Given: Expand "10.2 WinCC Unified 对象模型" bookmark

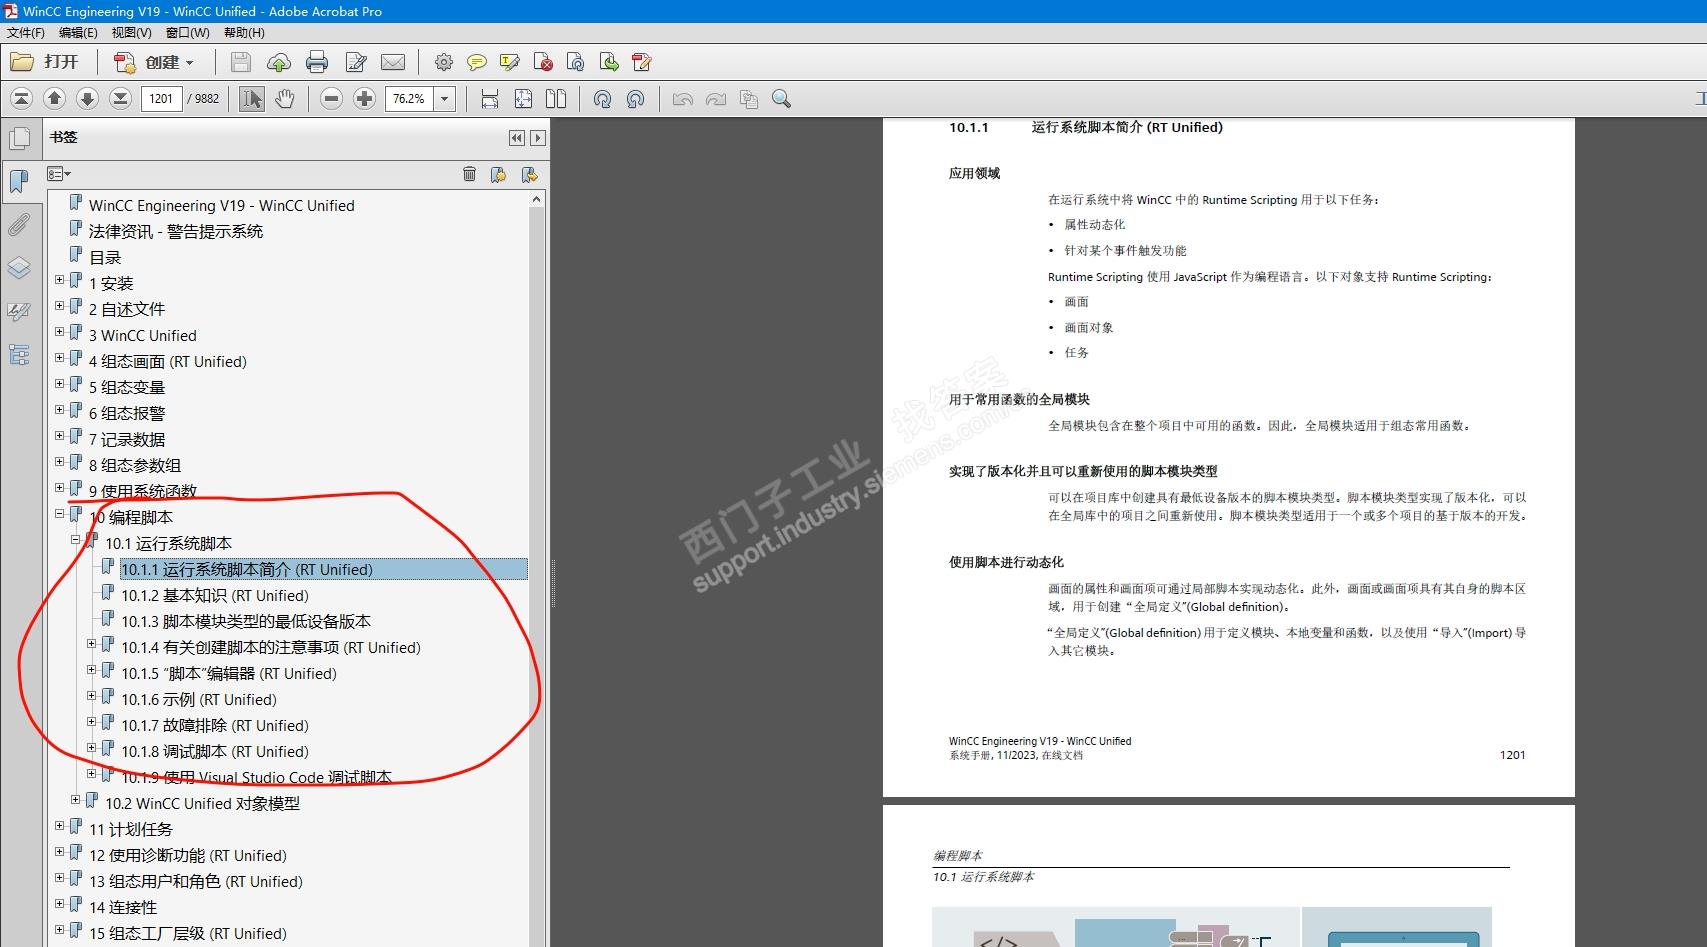Looking at the screenshot, I should [x=76, y=800].
